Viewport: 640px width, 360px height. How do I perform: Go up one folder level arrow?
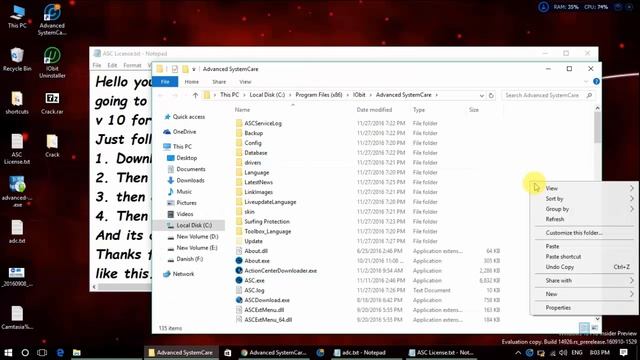pyautogui.click(x=195, y=95)
